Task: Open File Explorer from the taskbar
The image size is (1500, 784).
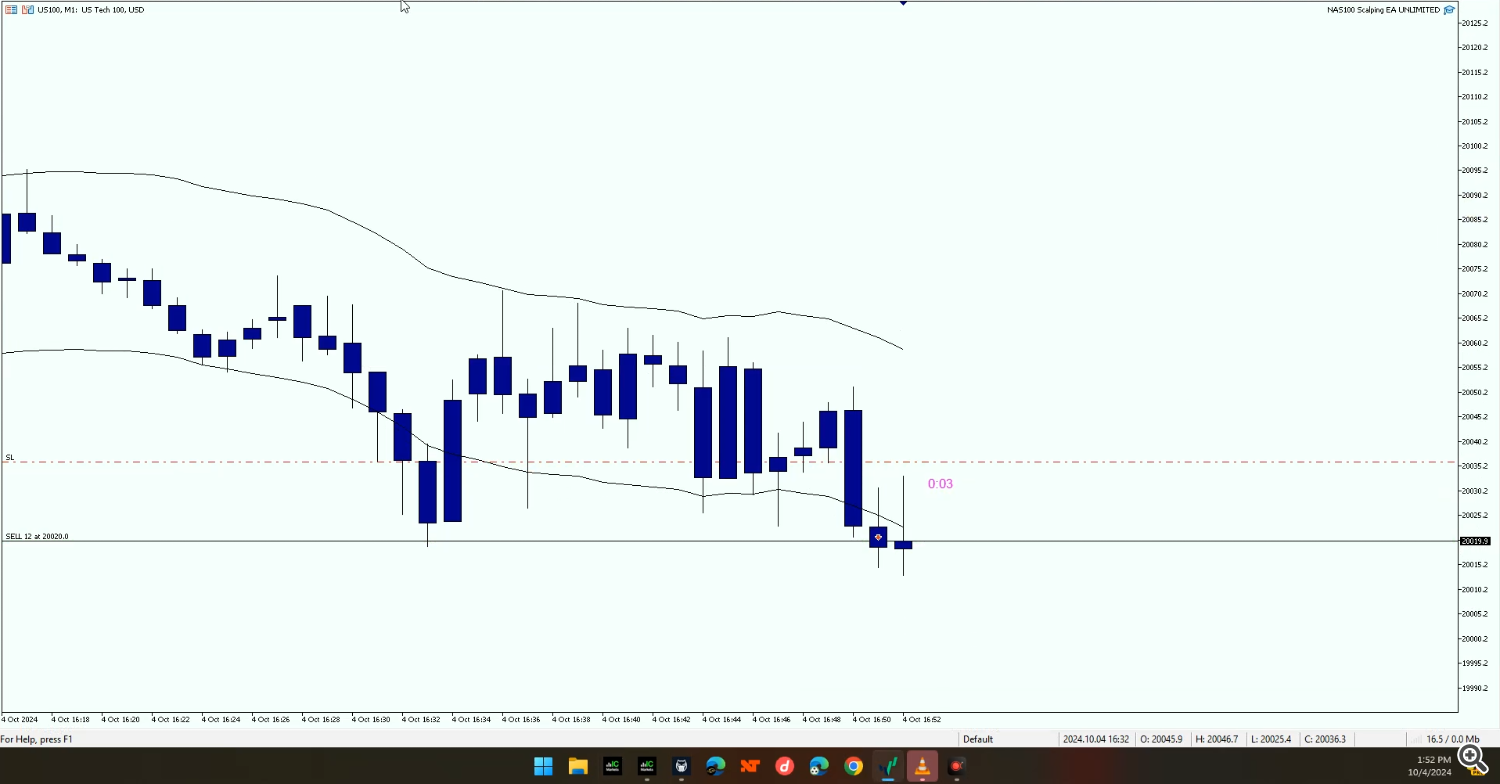Action: pyautogui.click(x=578, y=766)
